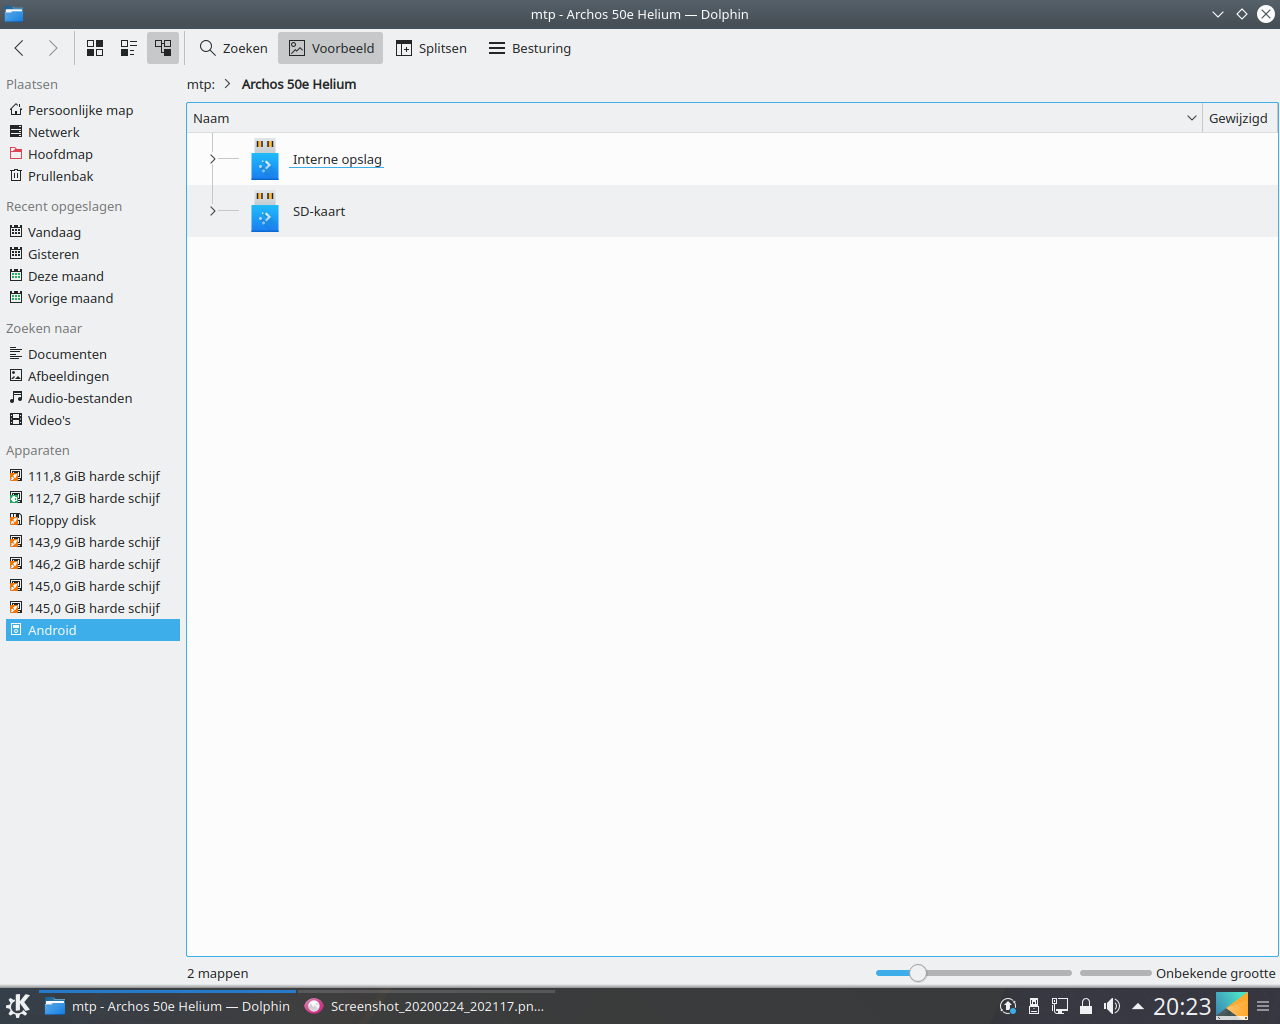Toggle keep-above window diamond button

tap(1241, 14)
